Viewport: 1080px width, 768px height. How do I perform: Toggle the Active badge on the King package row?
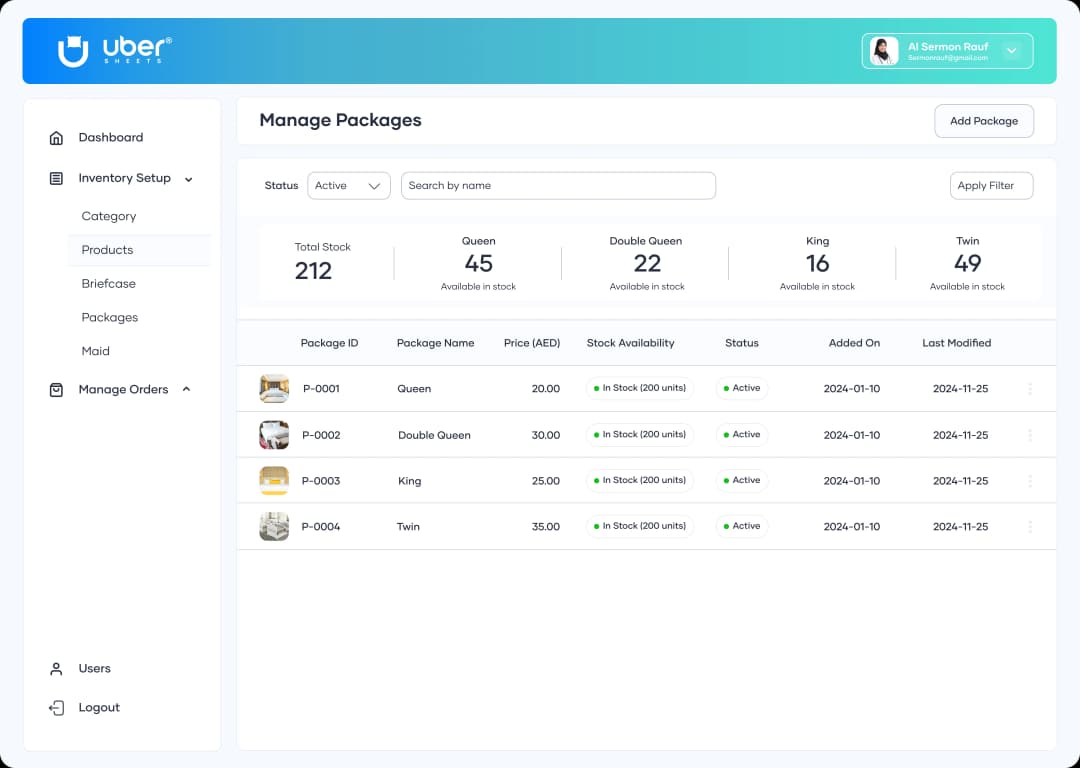coord(741,480)
